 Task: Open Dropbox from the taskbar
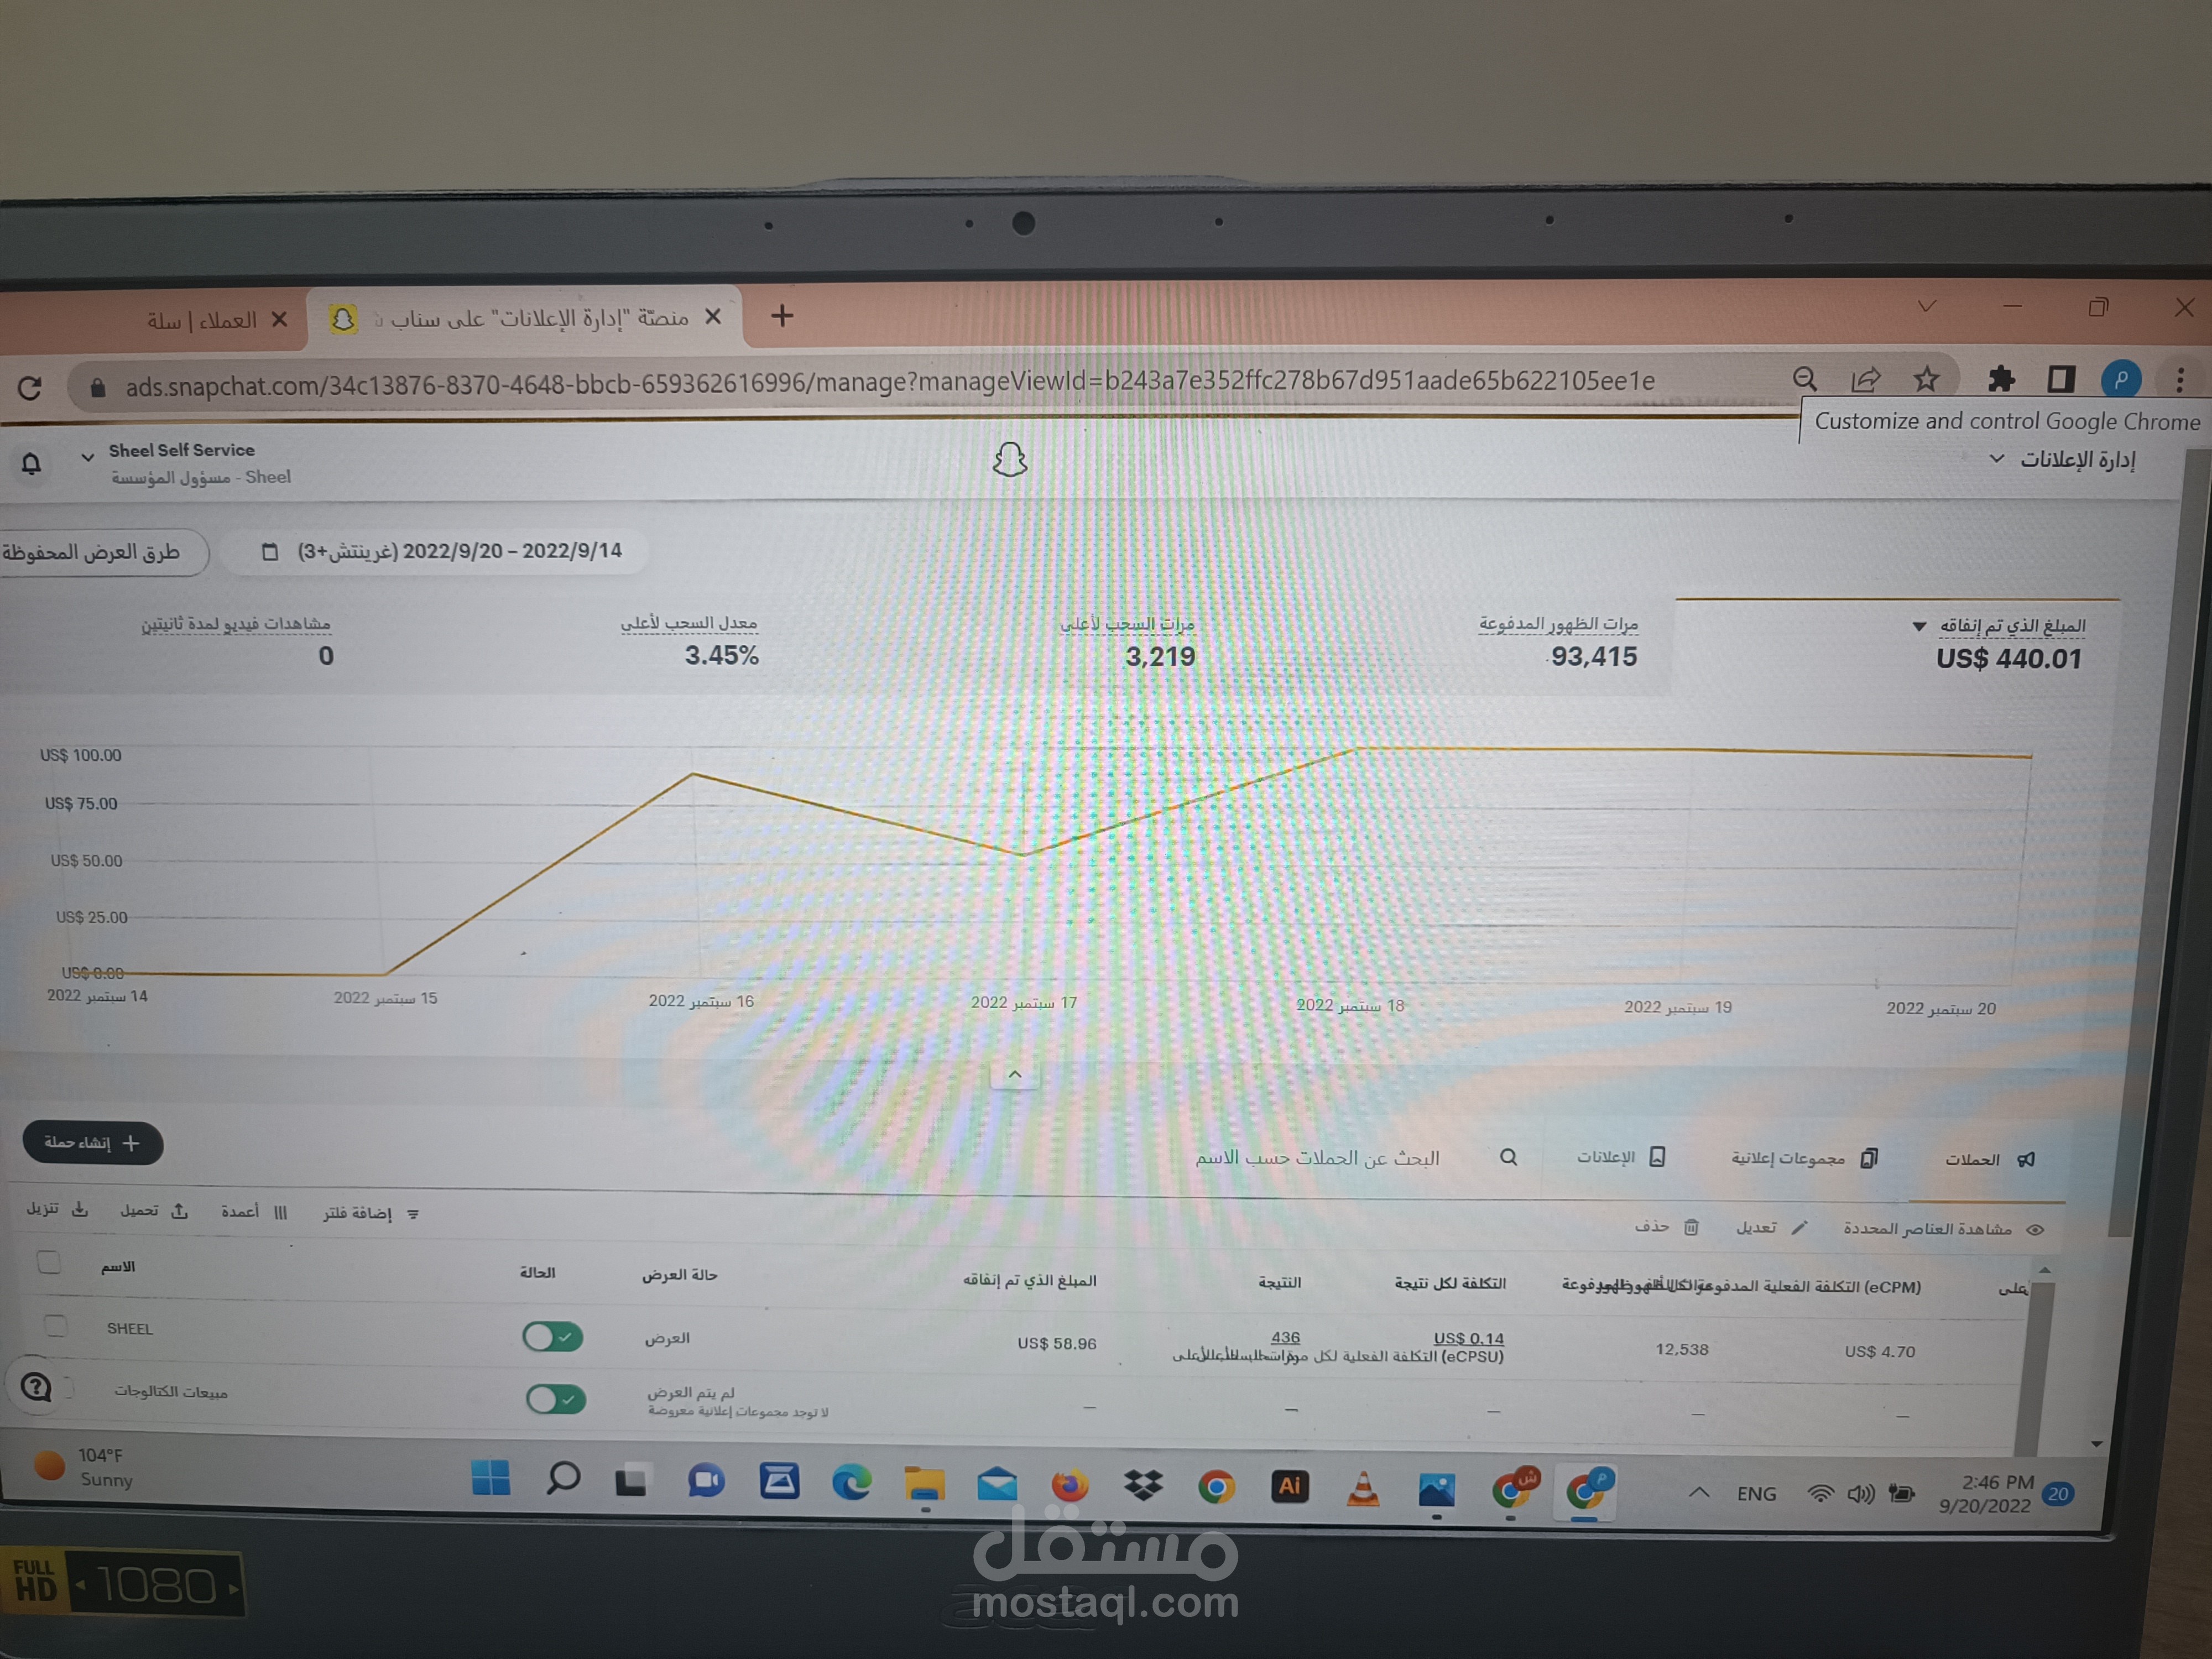1143,1485
